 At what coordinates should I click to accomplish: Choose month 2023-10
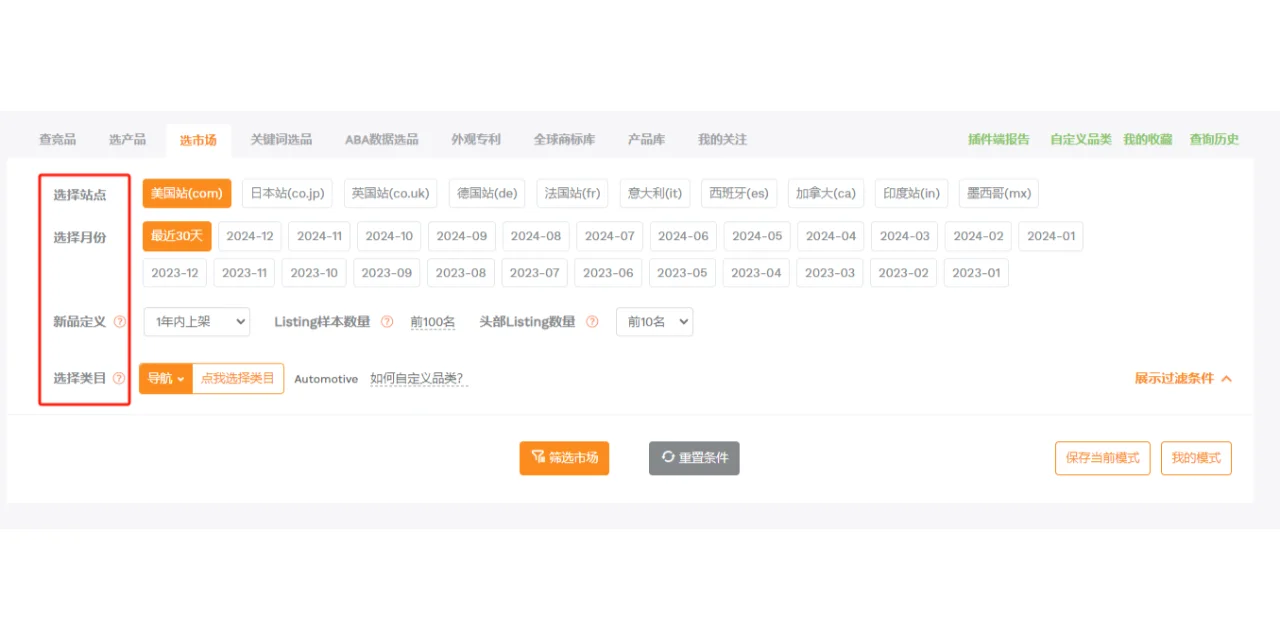314,273
